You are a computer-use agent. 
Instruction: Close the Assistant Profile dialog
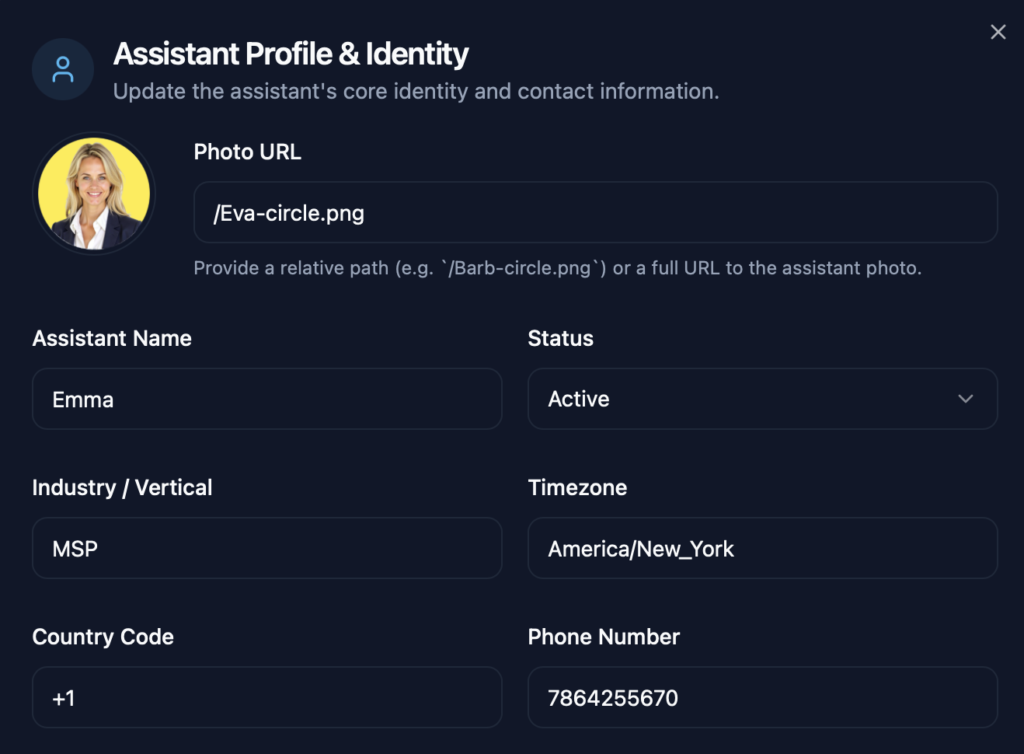997,32
